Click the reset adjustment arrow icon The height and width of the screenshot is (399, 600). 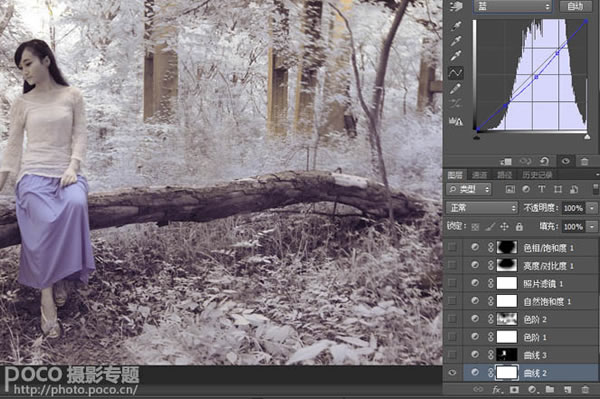click(x=545, y=161)
